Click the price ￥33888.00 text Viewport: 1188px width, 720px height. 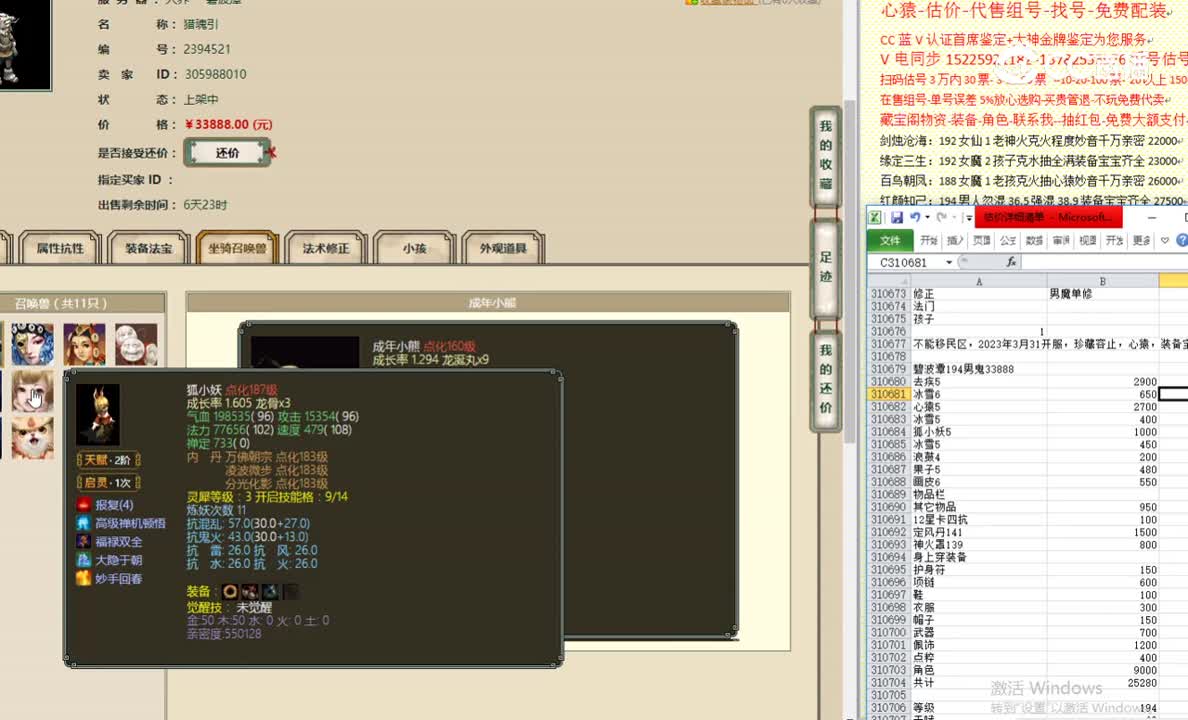(229, 124)
